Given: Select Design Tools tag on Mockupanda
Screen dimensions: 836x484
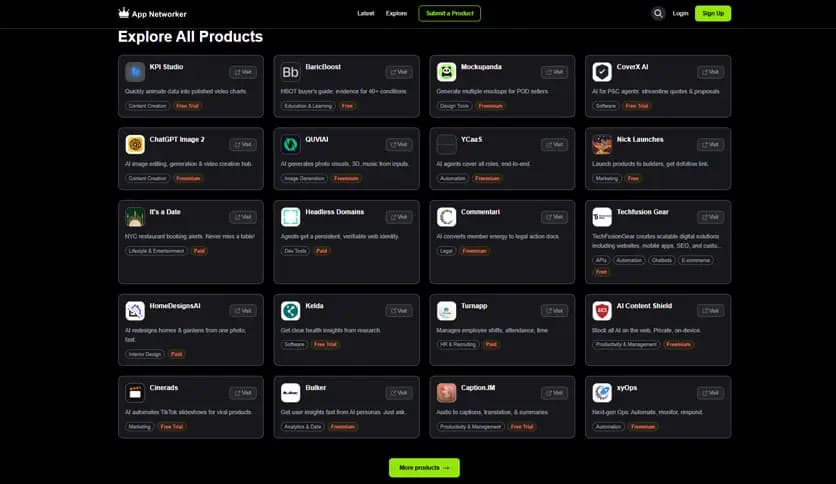Looking at the screenshot, I should pos(454,106).
